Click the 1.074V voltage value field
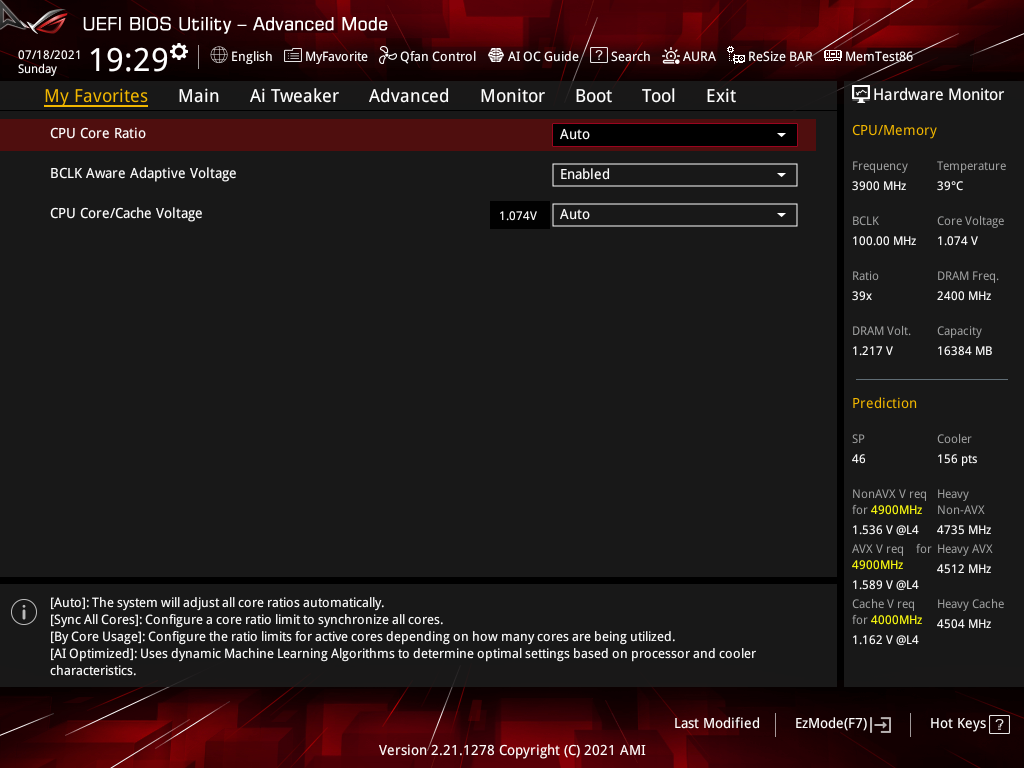Screen dimensions: 1024x768 point(519,214)
